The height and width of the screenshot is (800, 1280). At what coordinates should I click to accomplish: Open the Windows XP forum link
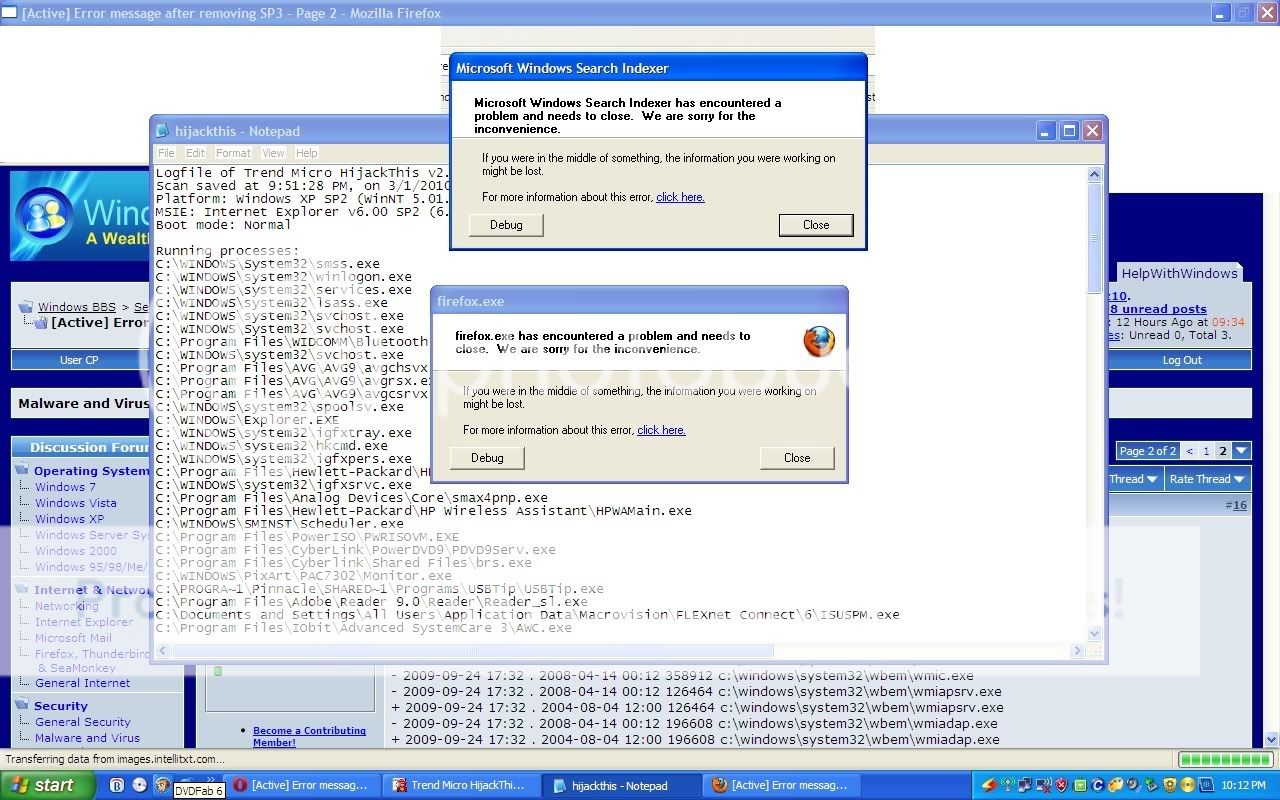coord(69,519)
